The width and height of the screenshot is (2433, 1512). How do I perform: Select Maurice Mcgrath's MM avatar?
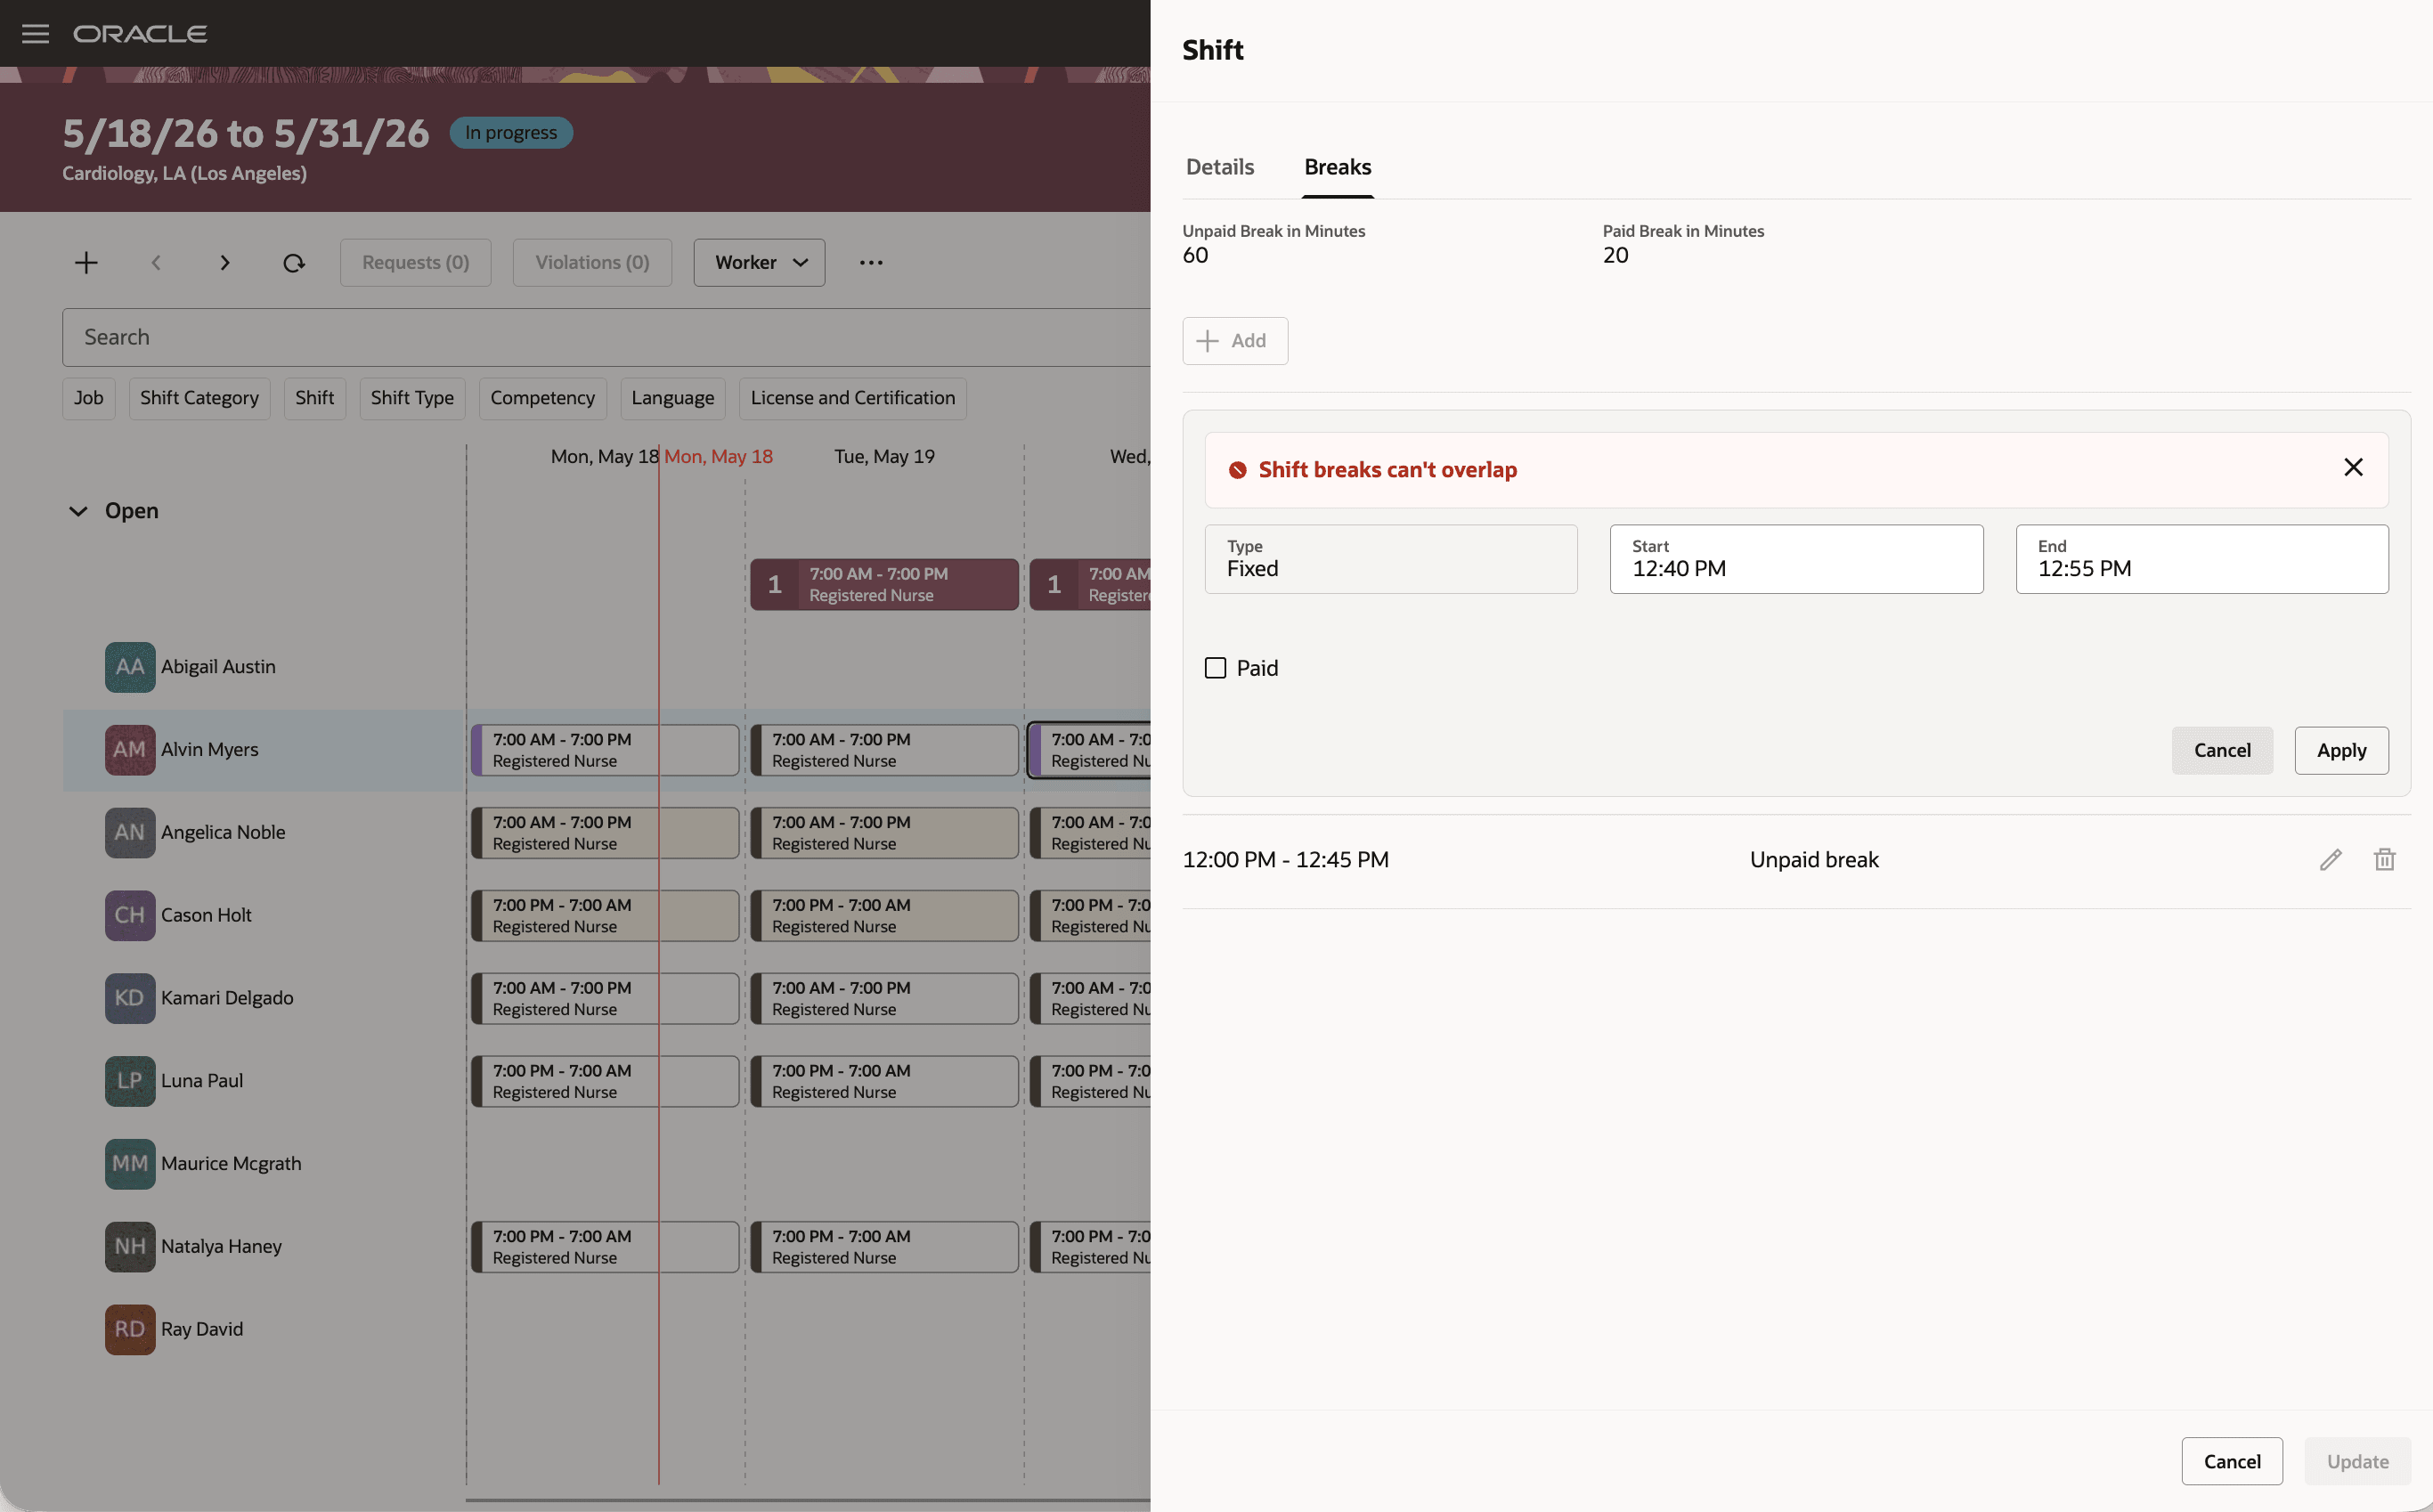coord(130,1164)
